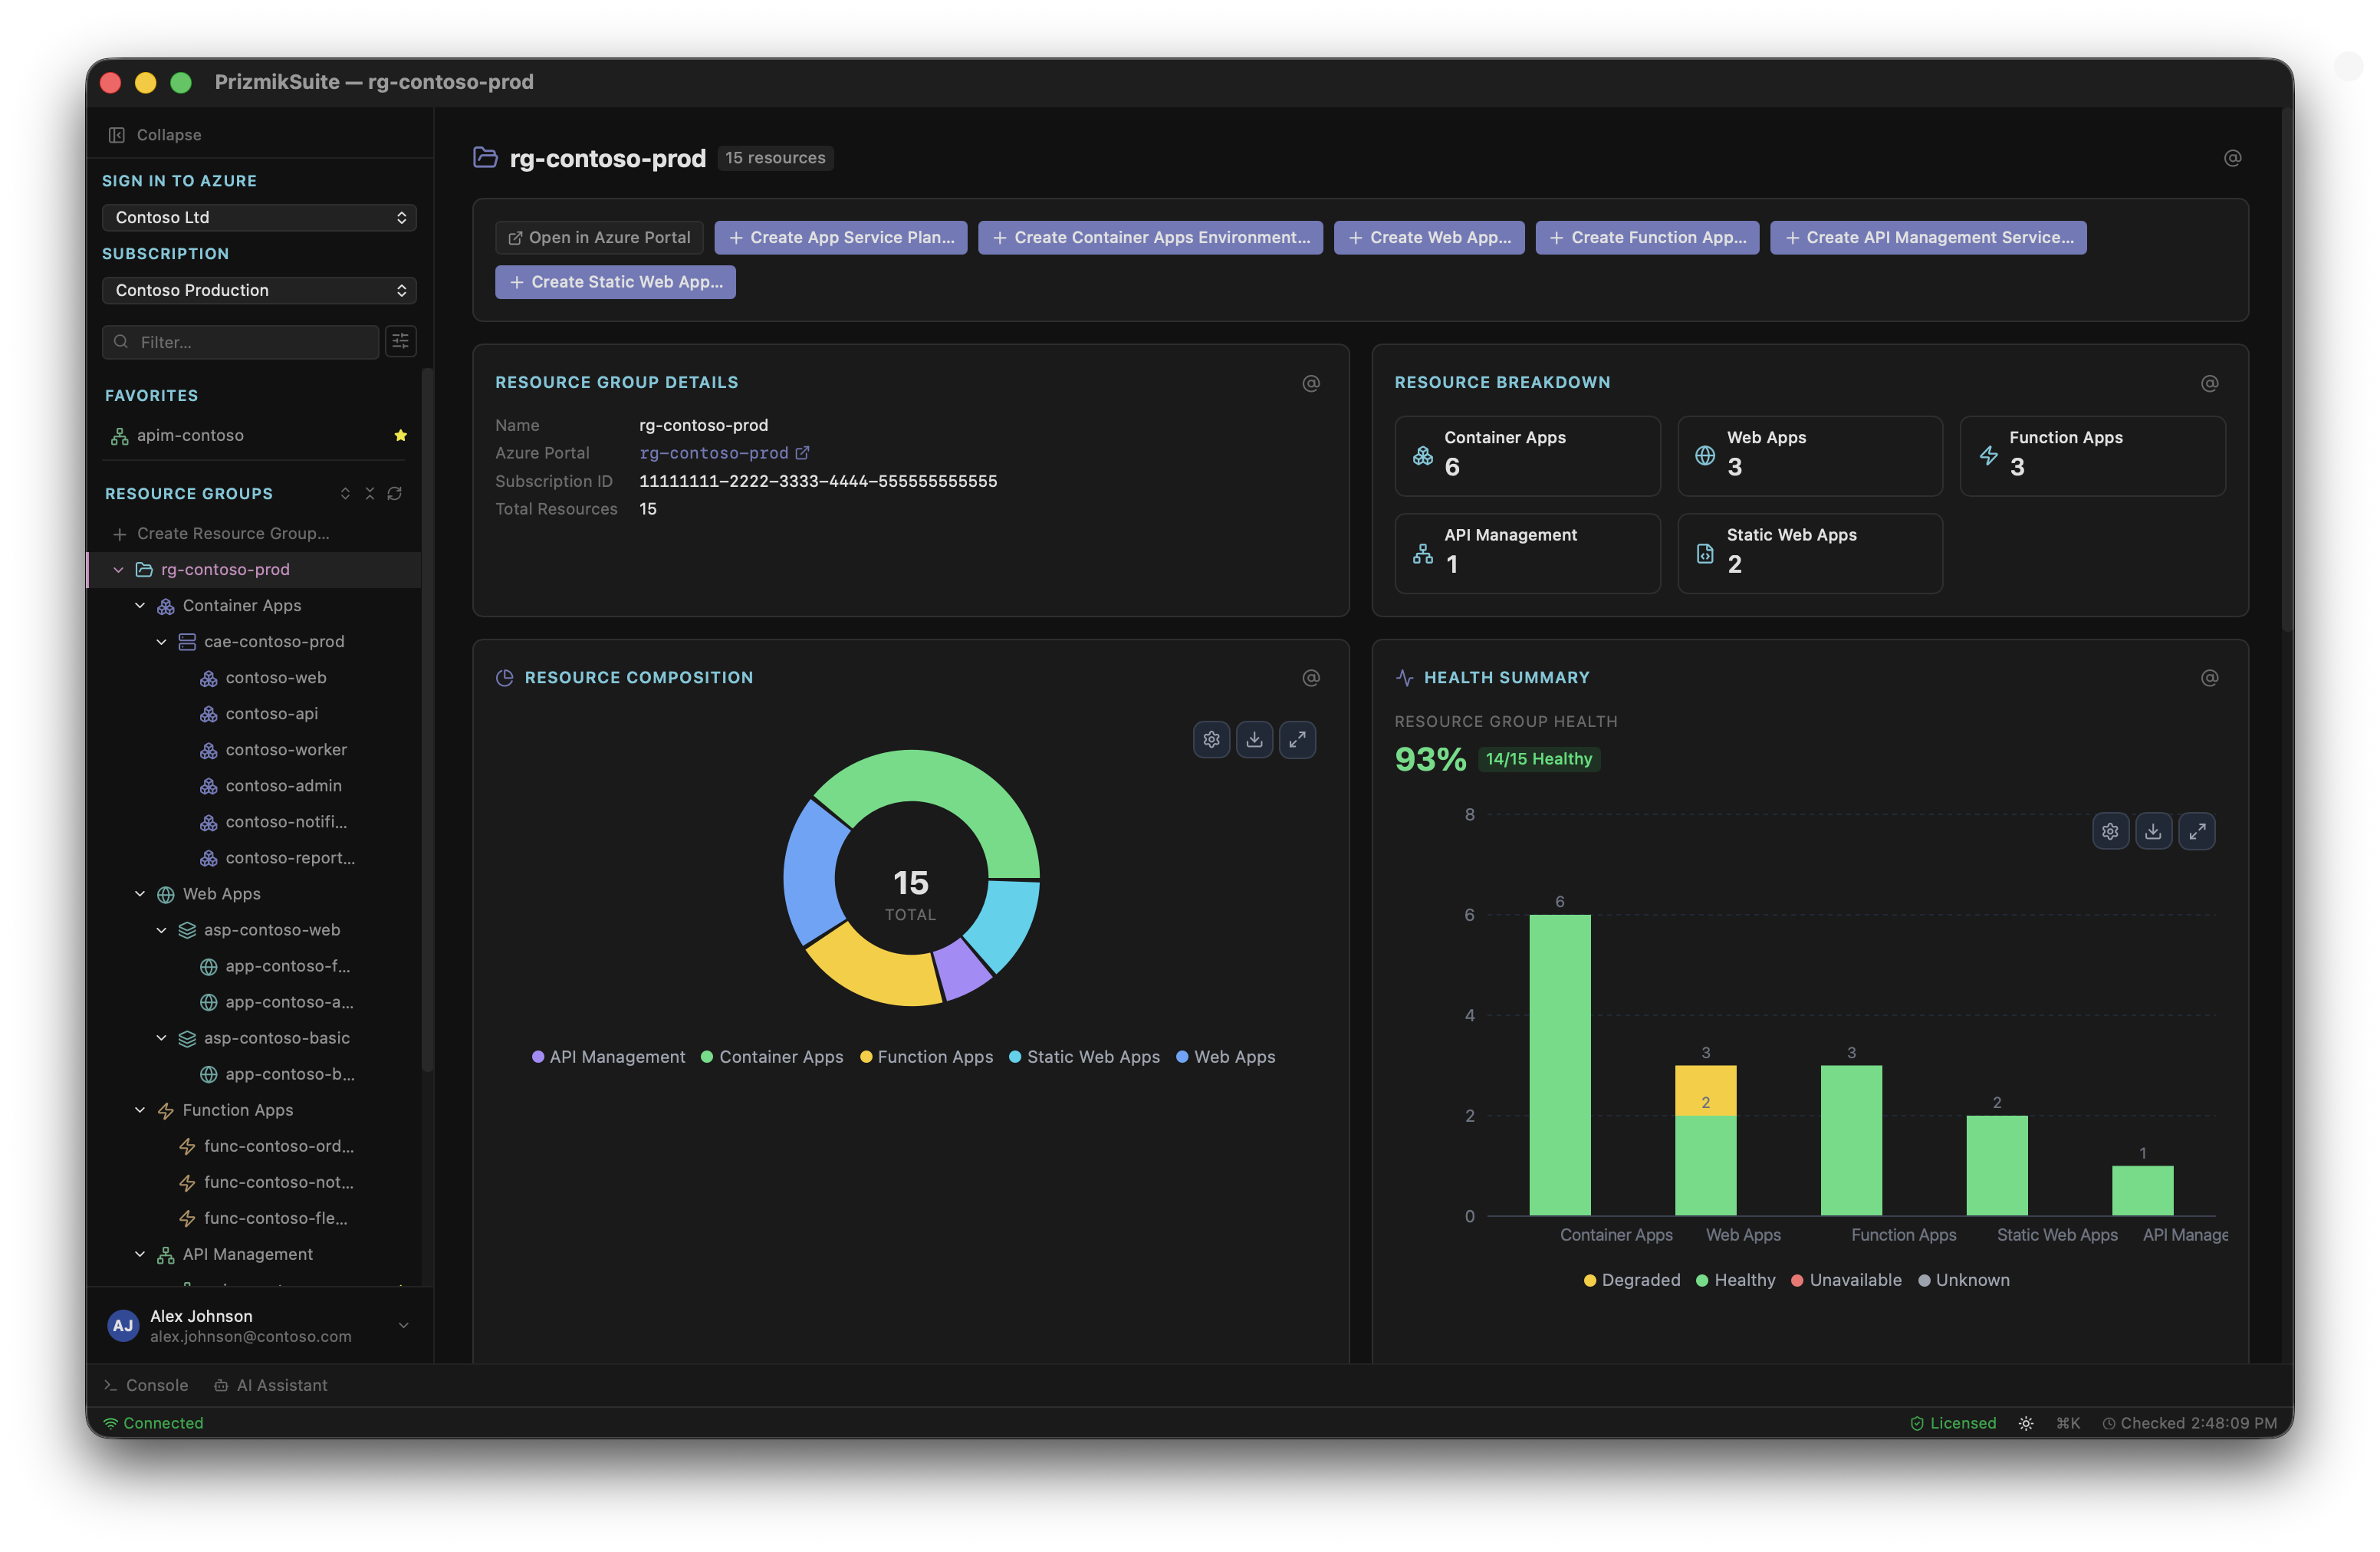Collapse asp-contoso-web plan node
The width and height of the screenshot is (2380, 1552).
(x=161, y=930)
